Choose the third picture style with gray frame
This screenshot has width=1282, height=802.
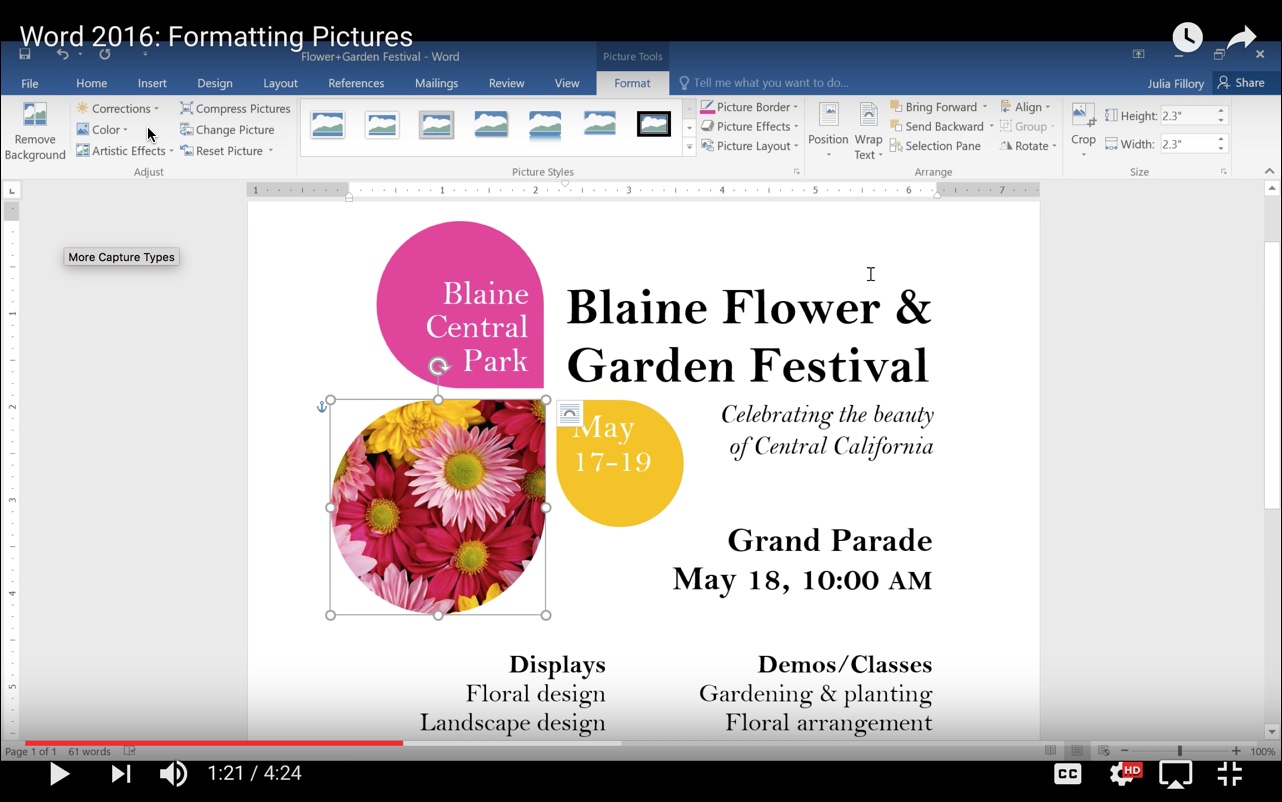tap(436, 124)
